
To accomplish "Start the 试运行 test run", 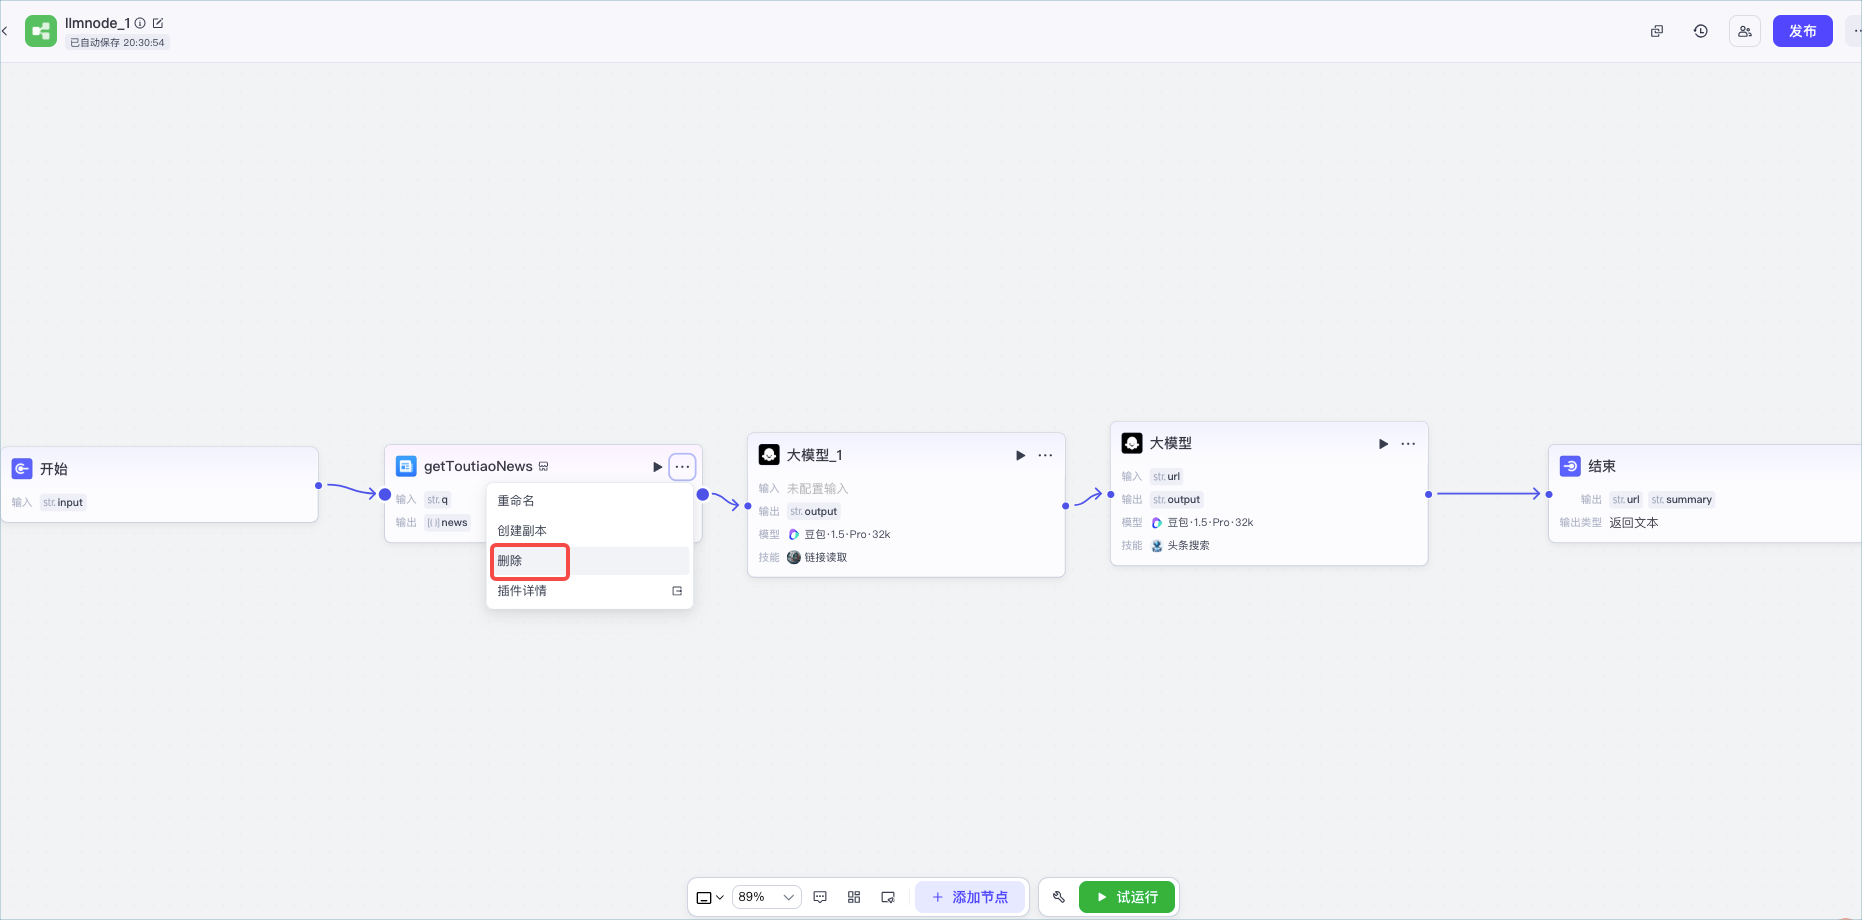I will [1127, 897].
